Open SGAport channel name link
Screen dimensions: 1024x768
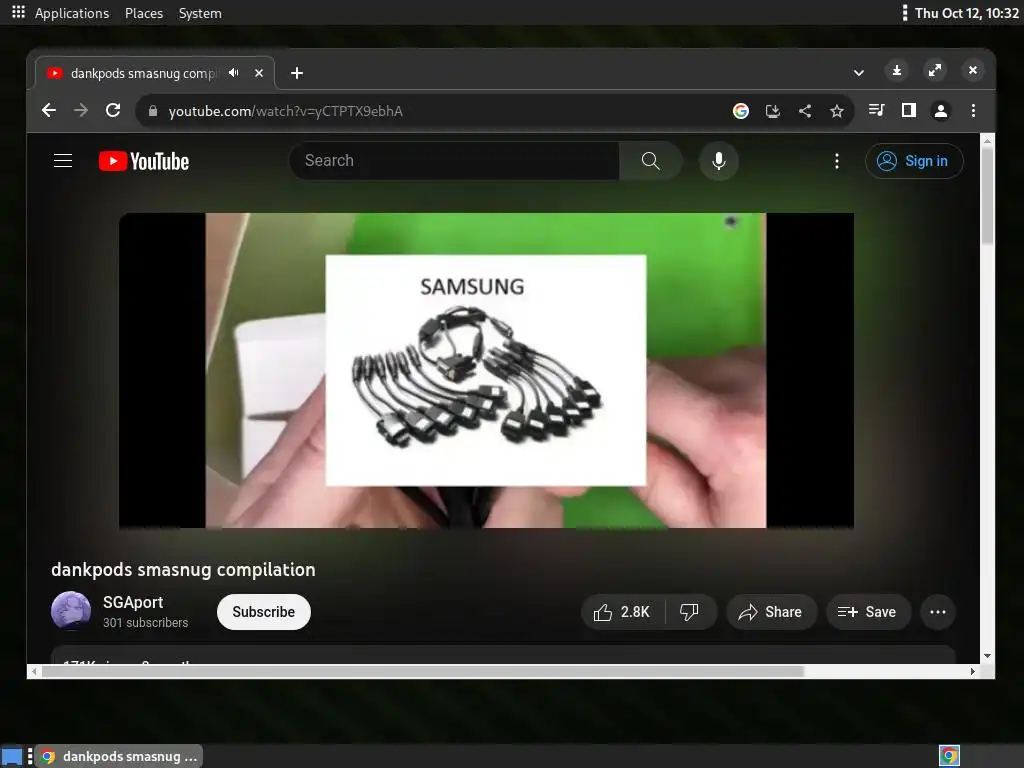133,602
